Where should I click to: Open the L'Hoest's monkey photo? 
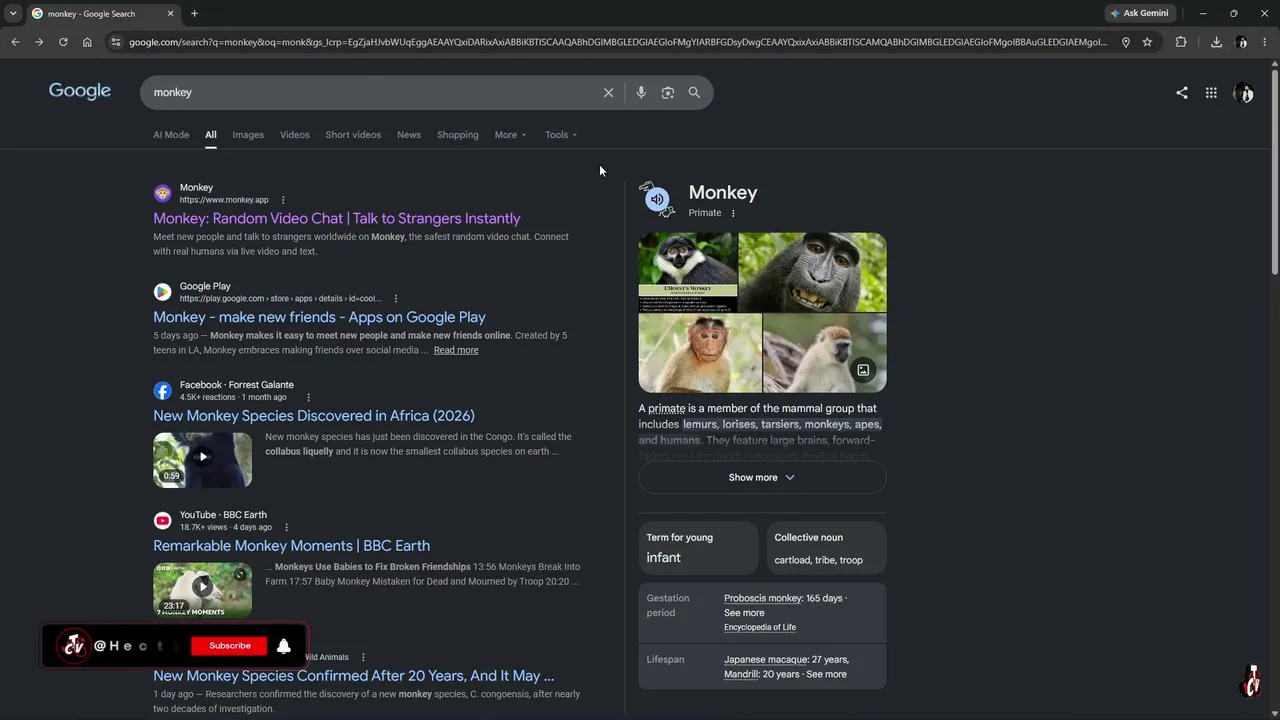688,272
